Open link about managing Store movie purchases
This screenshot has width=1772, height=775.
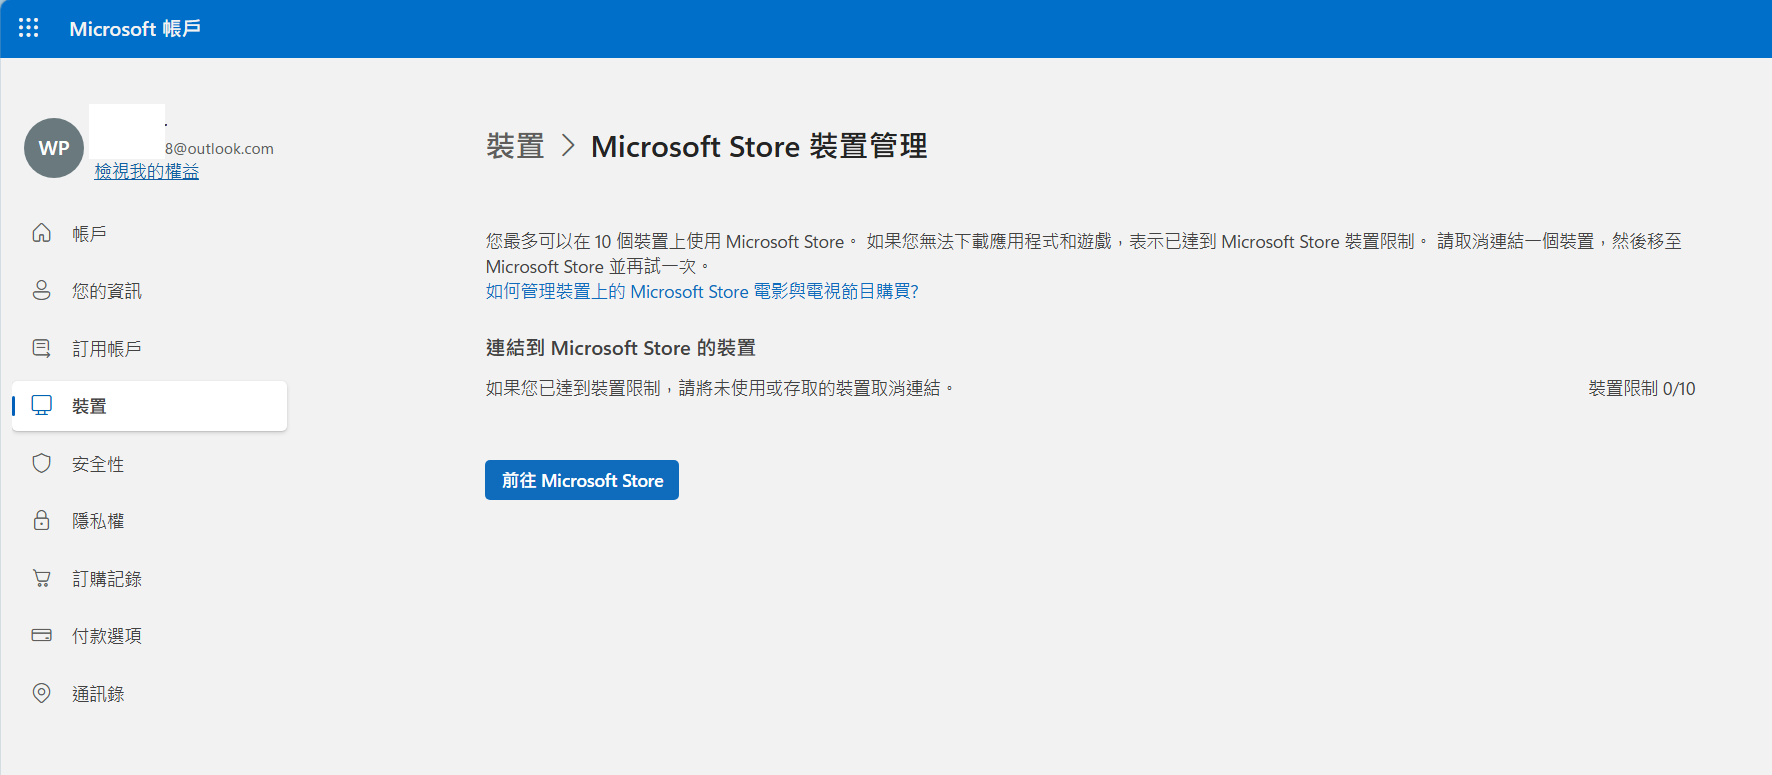click(702, 291)
